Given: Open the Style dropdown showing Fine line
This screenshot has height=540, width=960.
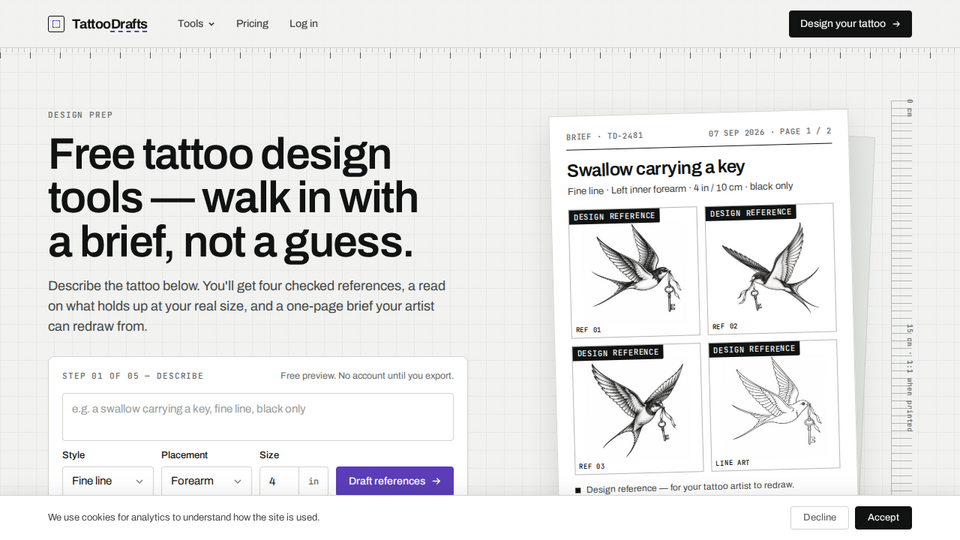Looking at the screenshot, I should click(108, 481).
